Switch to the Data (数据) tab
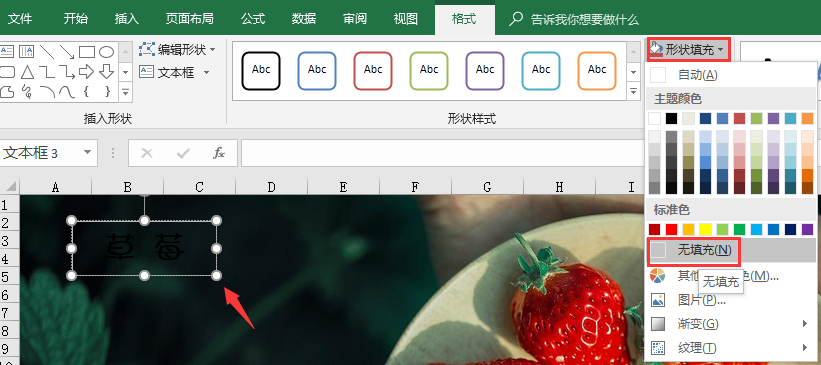Screen dimensions: 821x365 coord(304,19)
